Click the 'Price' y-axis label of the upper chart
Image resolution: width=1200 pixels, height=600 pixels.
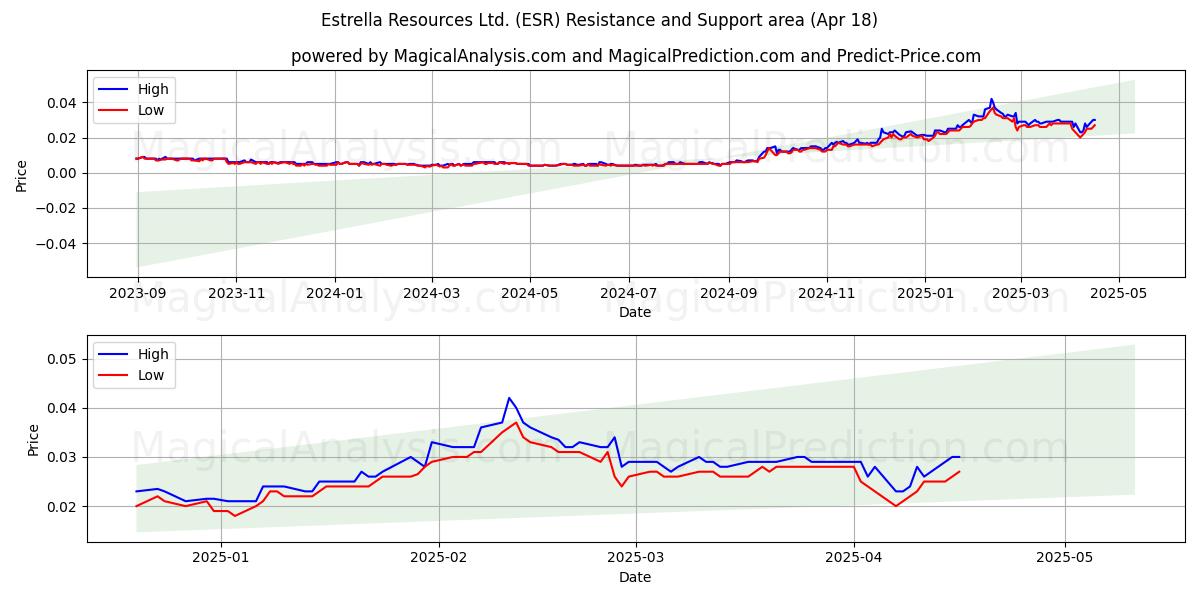(x=22, y=174)
